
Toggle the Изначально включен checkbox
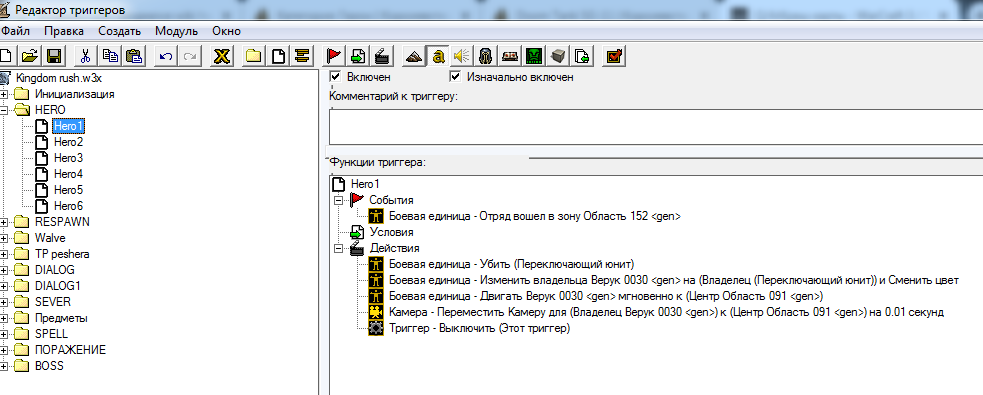pos(455,76)
